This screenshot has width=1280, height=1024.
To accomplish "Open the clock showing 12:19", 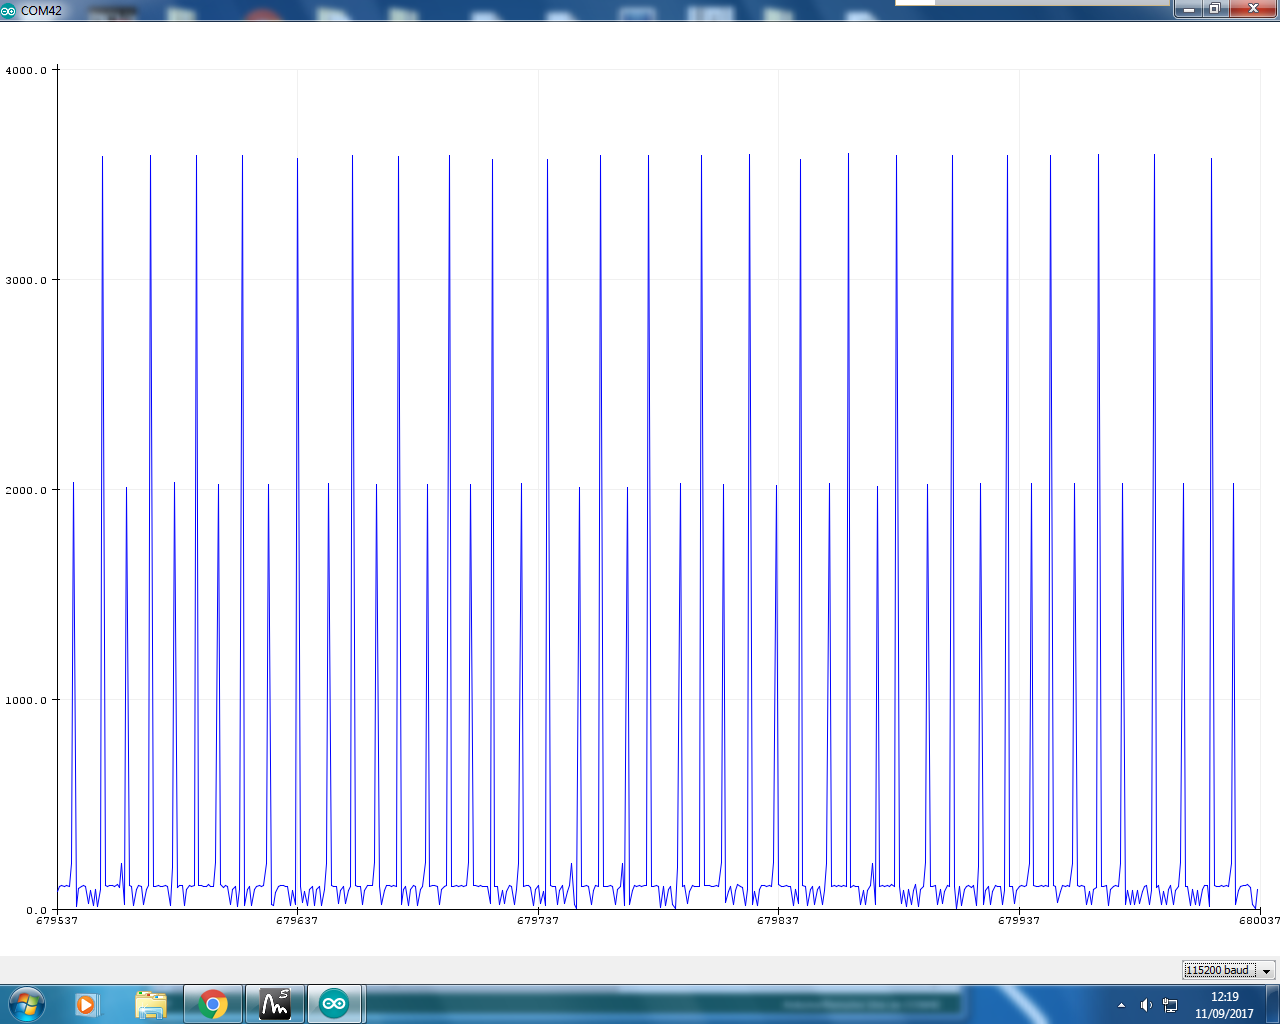I will 1224,997.
